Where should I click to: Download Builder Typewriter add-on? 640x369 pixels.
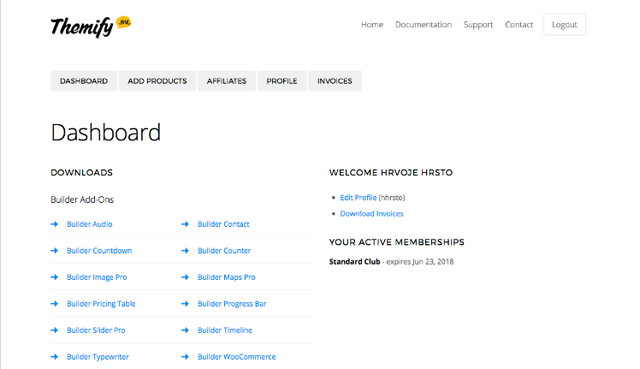coord(98,357)
